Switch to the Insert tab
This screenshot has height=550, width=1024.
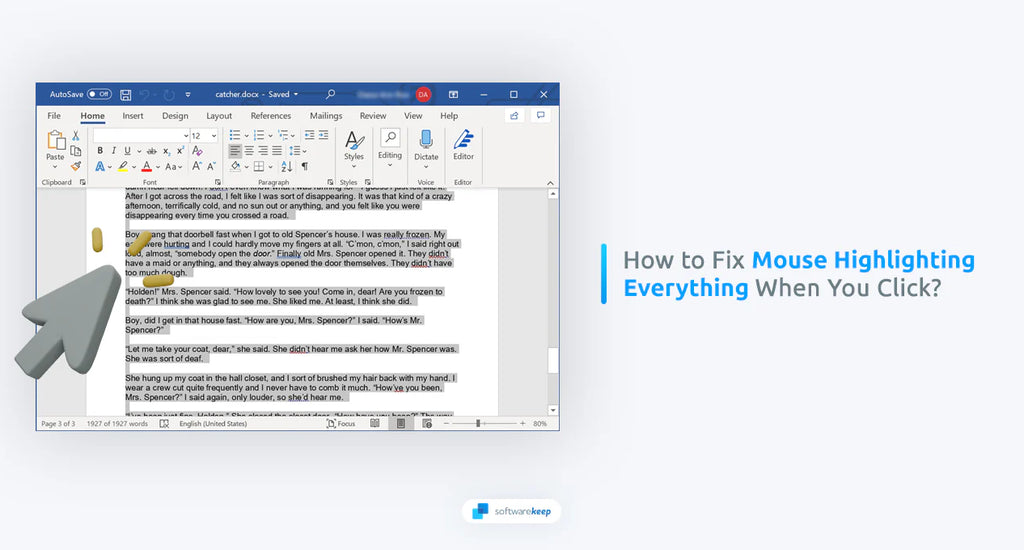(133, 116)
